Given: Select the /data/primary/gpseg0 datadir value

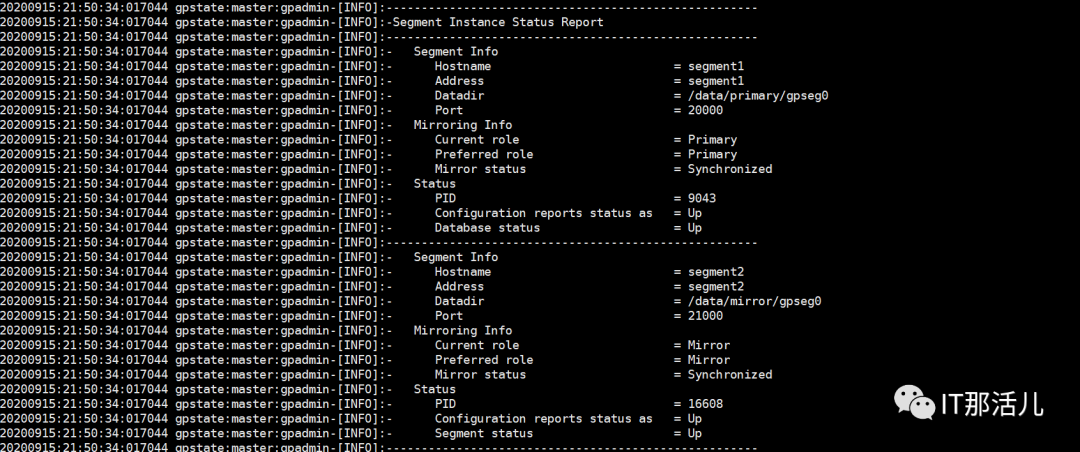Looking at the screenshot, I should tap(758, 96).
